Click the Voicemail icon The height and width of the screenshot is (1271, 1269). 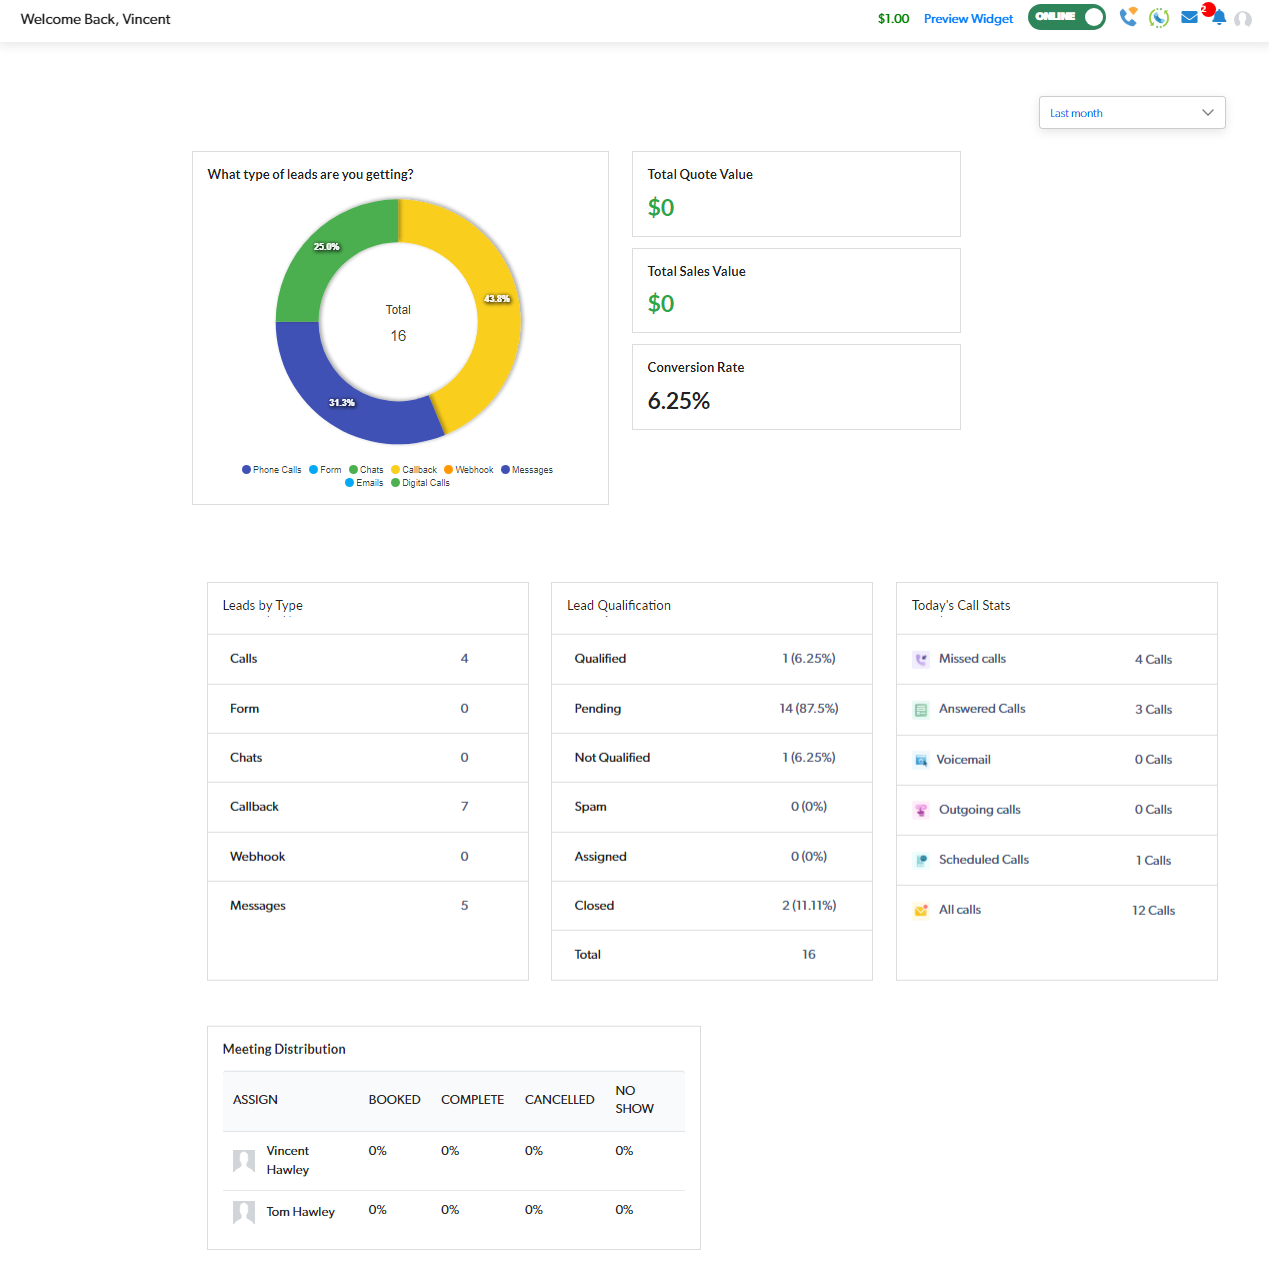[x=921, y=760]
